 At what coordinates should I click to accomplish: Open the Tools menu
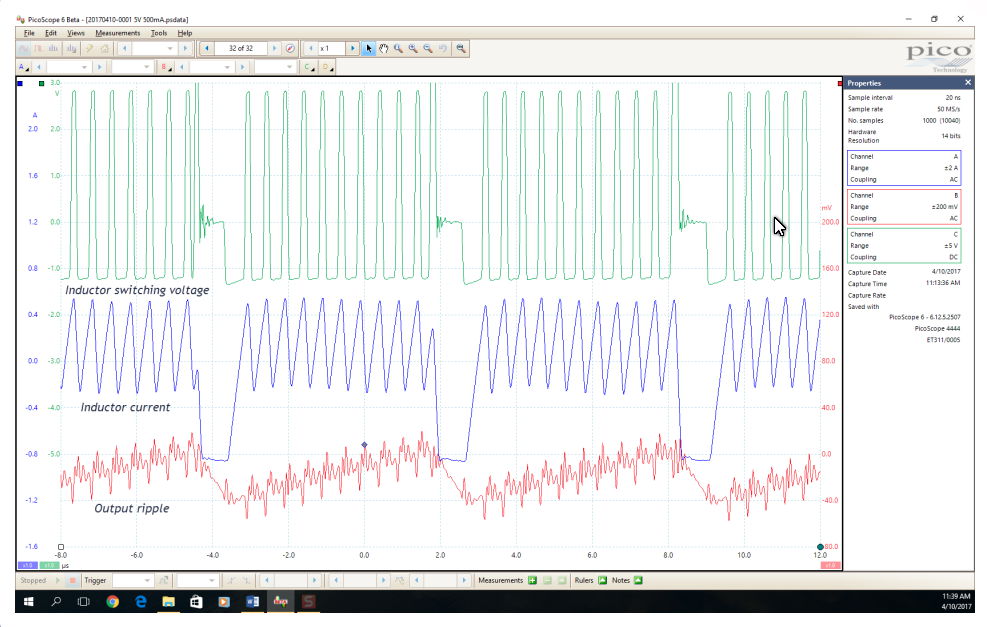point(159,33)
